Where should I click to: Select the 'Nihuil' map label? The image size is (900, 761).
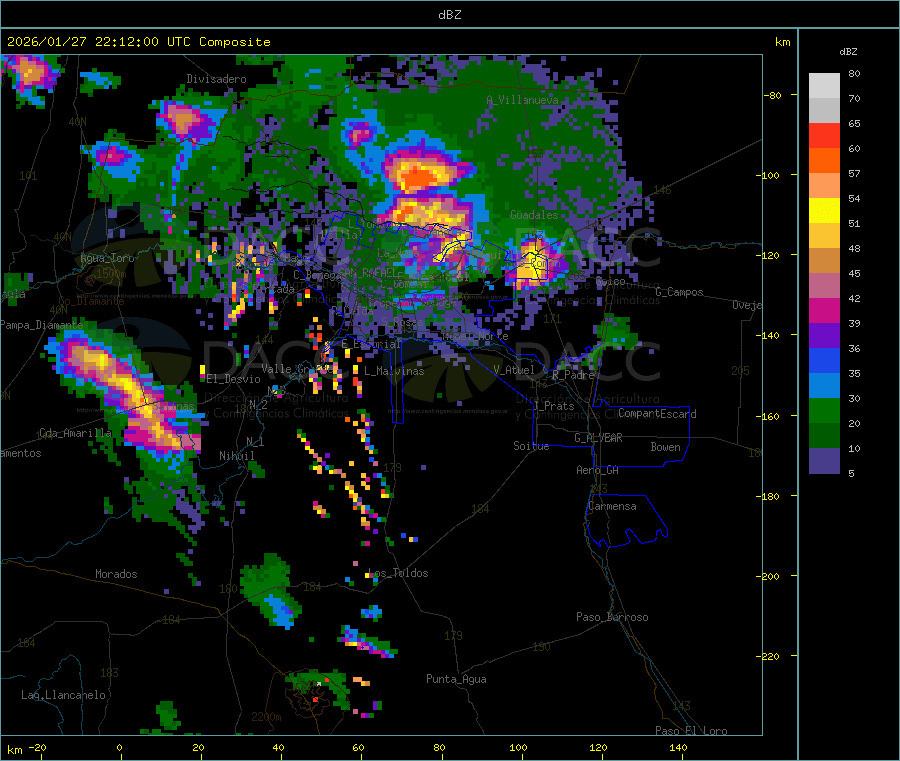coord(237,456)
